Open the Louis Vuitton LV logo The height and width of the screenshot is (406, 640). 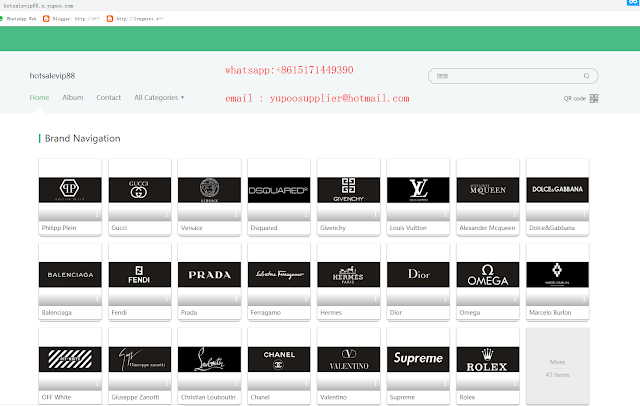[418, 190]
